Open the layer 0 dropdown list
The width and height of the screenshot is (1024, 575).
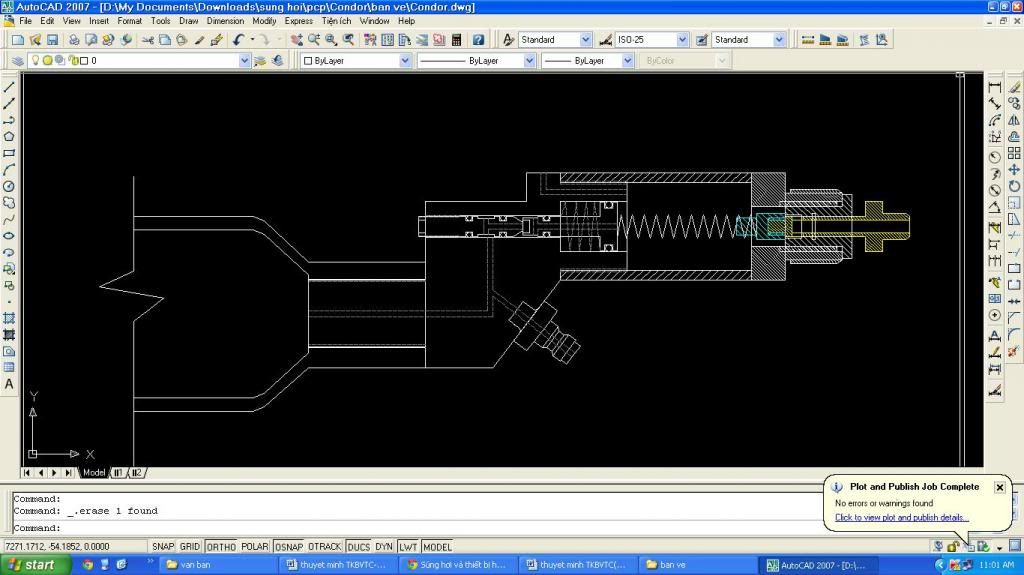pyautogui.click(x=244, y=61)
